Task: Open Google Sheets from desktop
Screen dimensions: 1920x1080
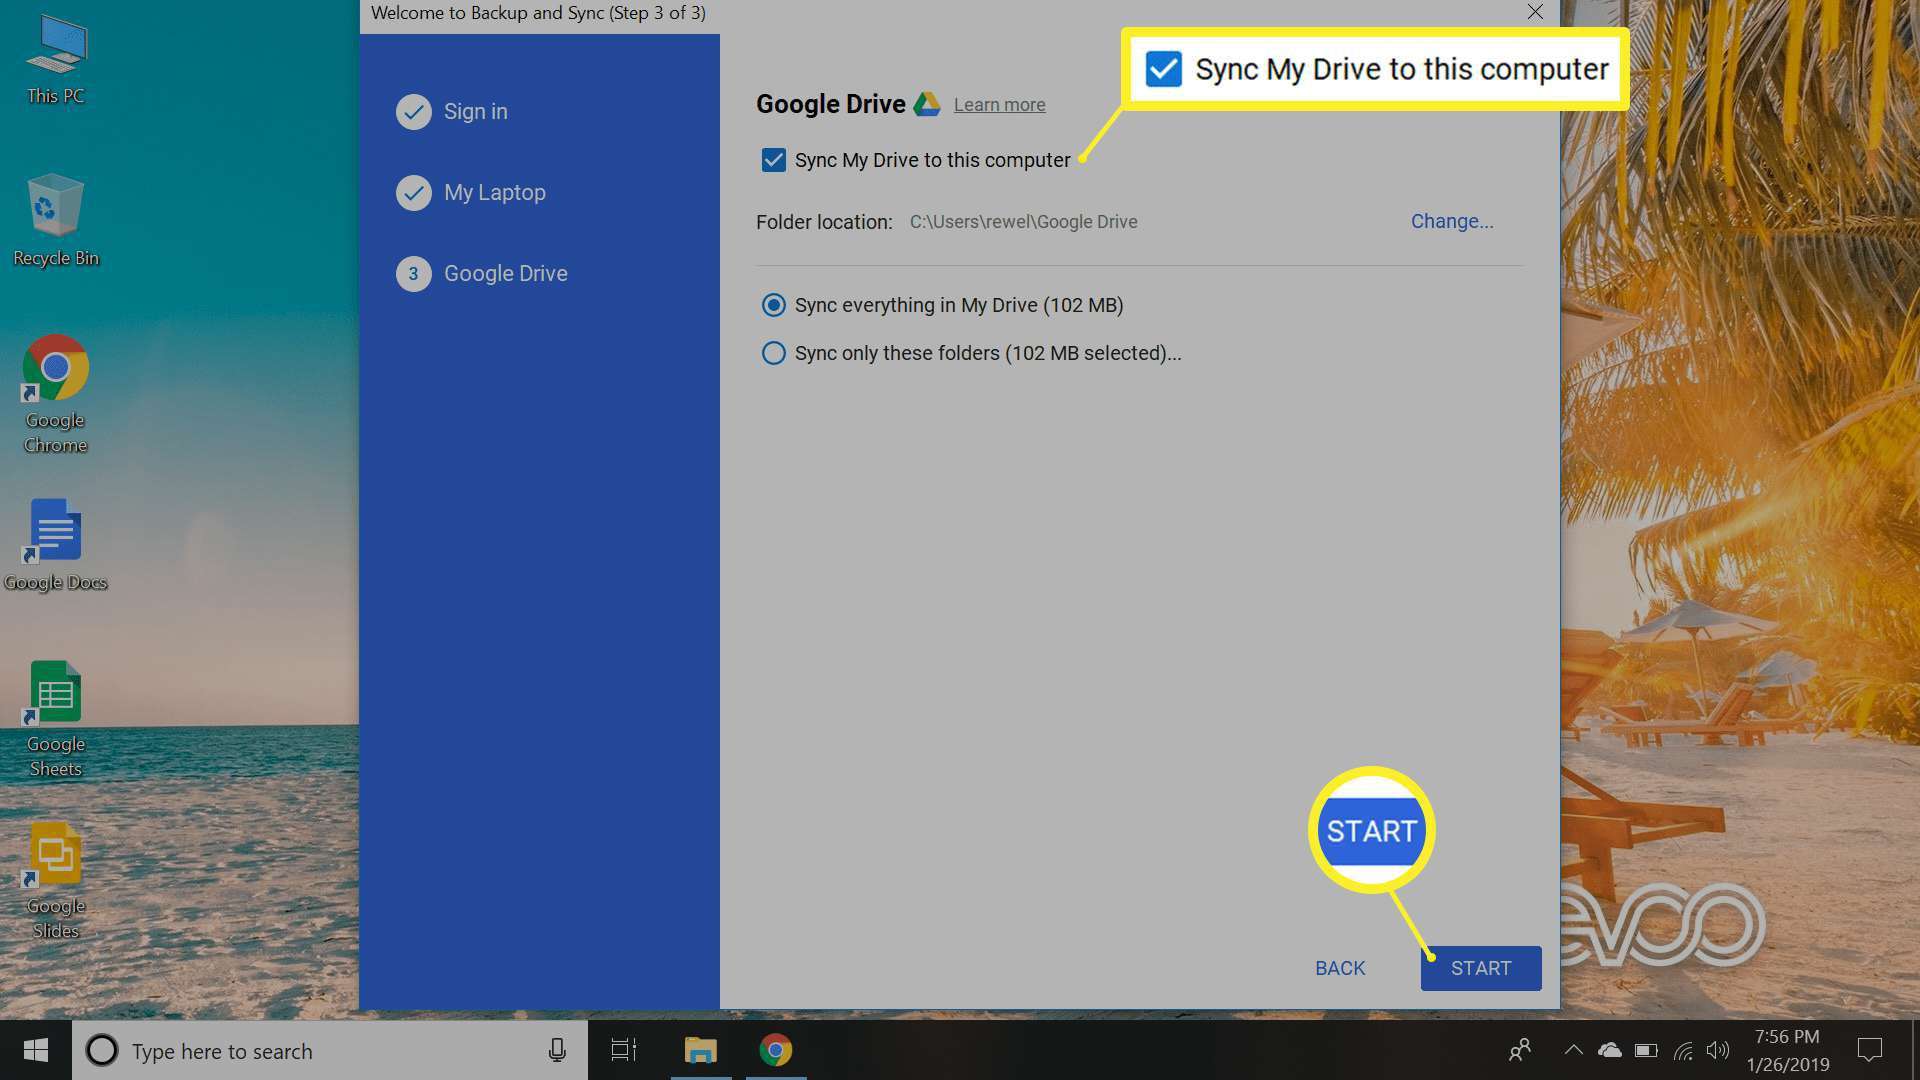Action: [x=55, y=716]
